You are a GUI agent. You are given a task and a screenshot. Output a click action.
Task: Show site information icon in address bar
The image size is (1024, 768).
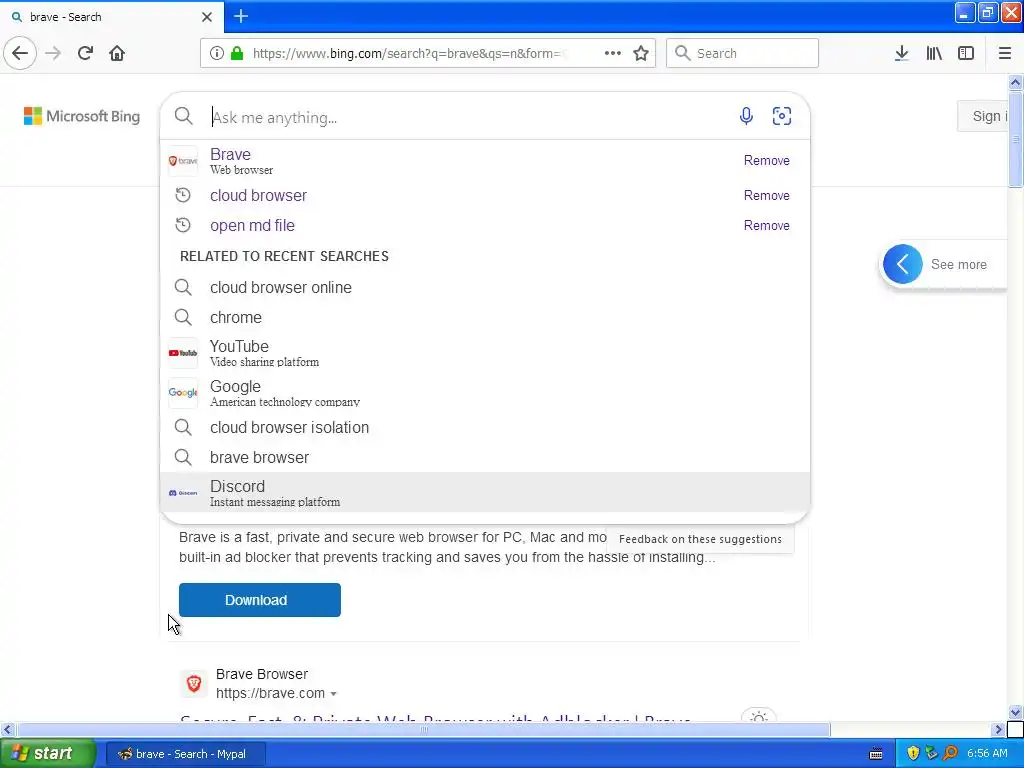(217, 53)
